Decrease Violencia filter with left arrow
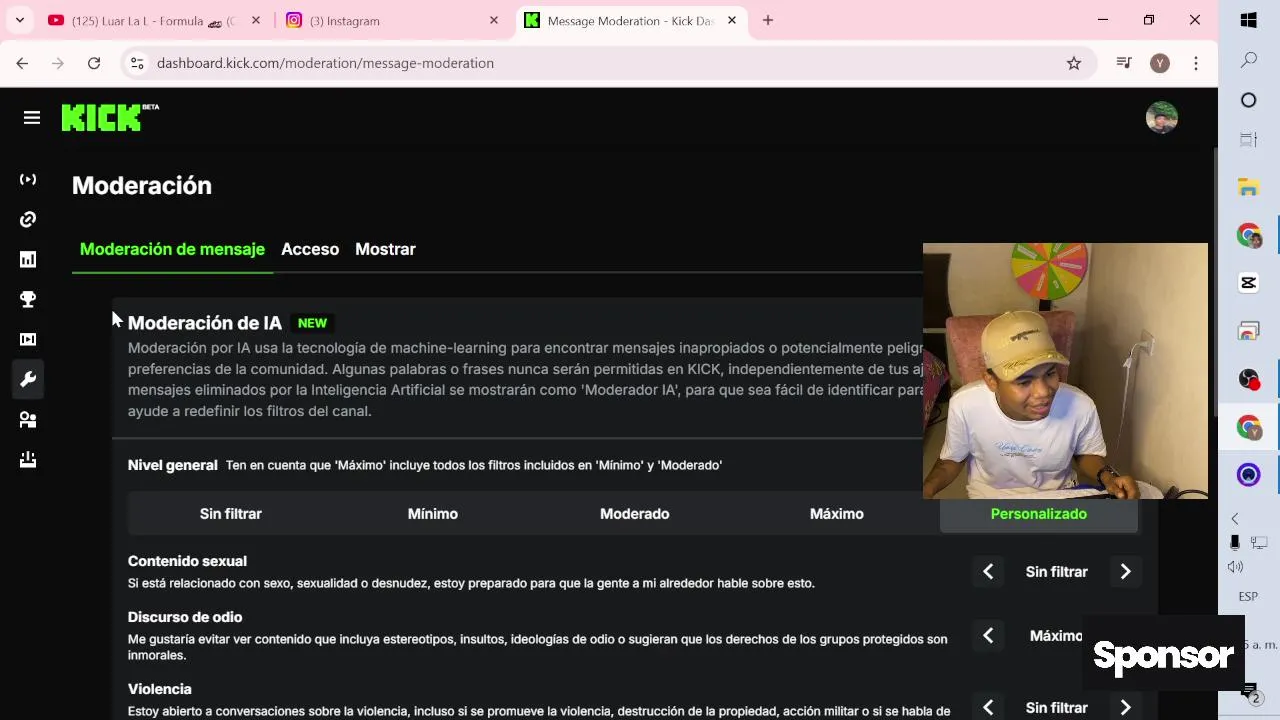Viewport: 1280px width, 720px height. [988, 708]
